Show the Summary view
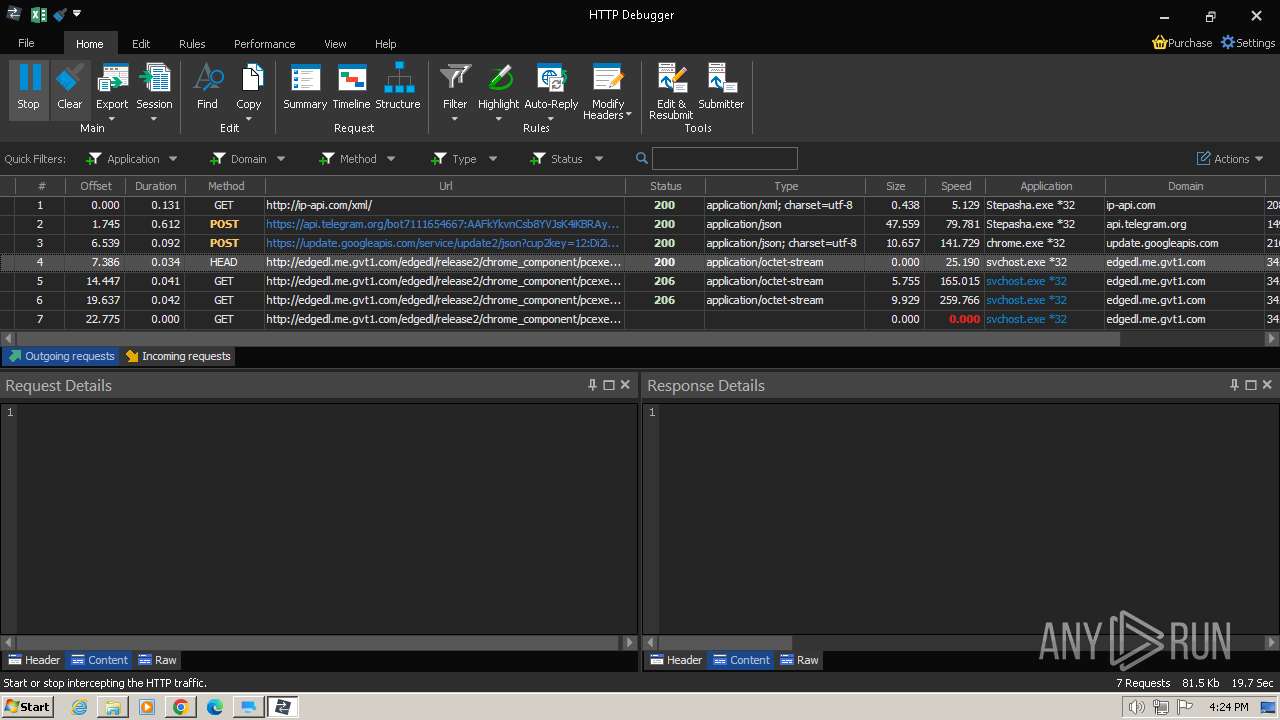The image size is (1280, 720). pos(305,88)
